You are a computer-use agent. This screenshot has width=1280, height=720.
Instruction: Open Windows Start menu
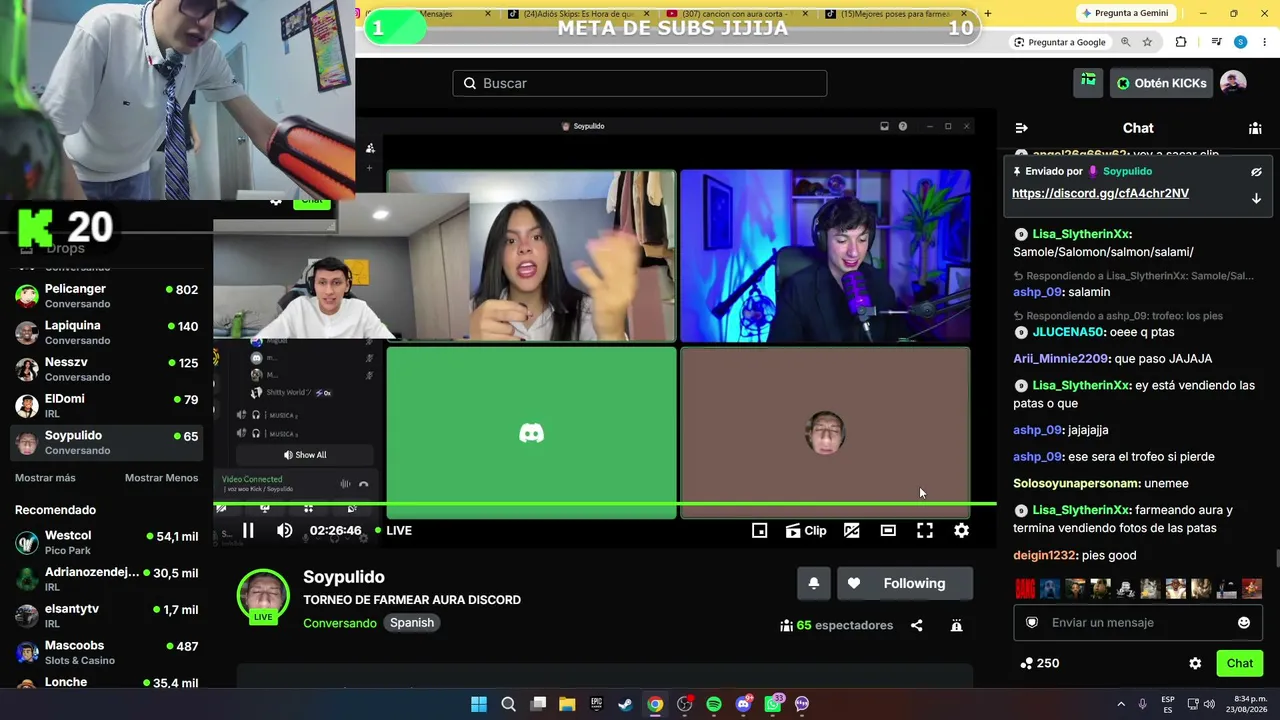479,704
